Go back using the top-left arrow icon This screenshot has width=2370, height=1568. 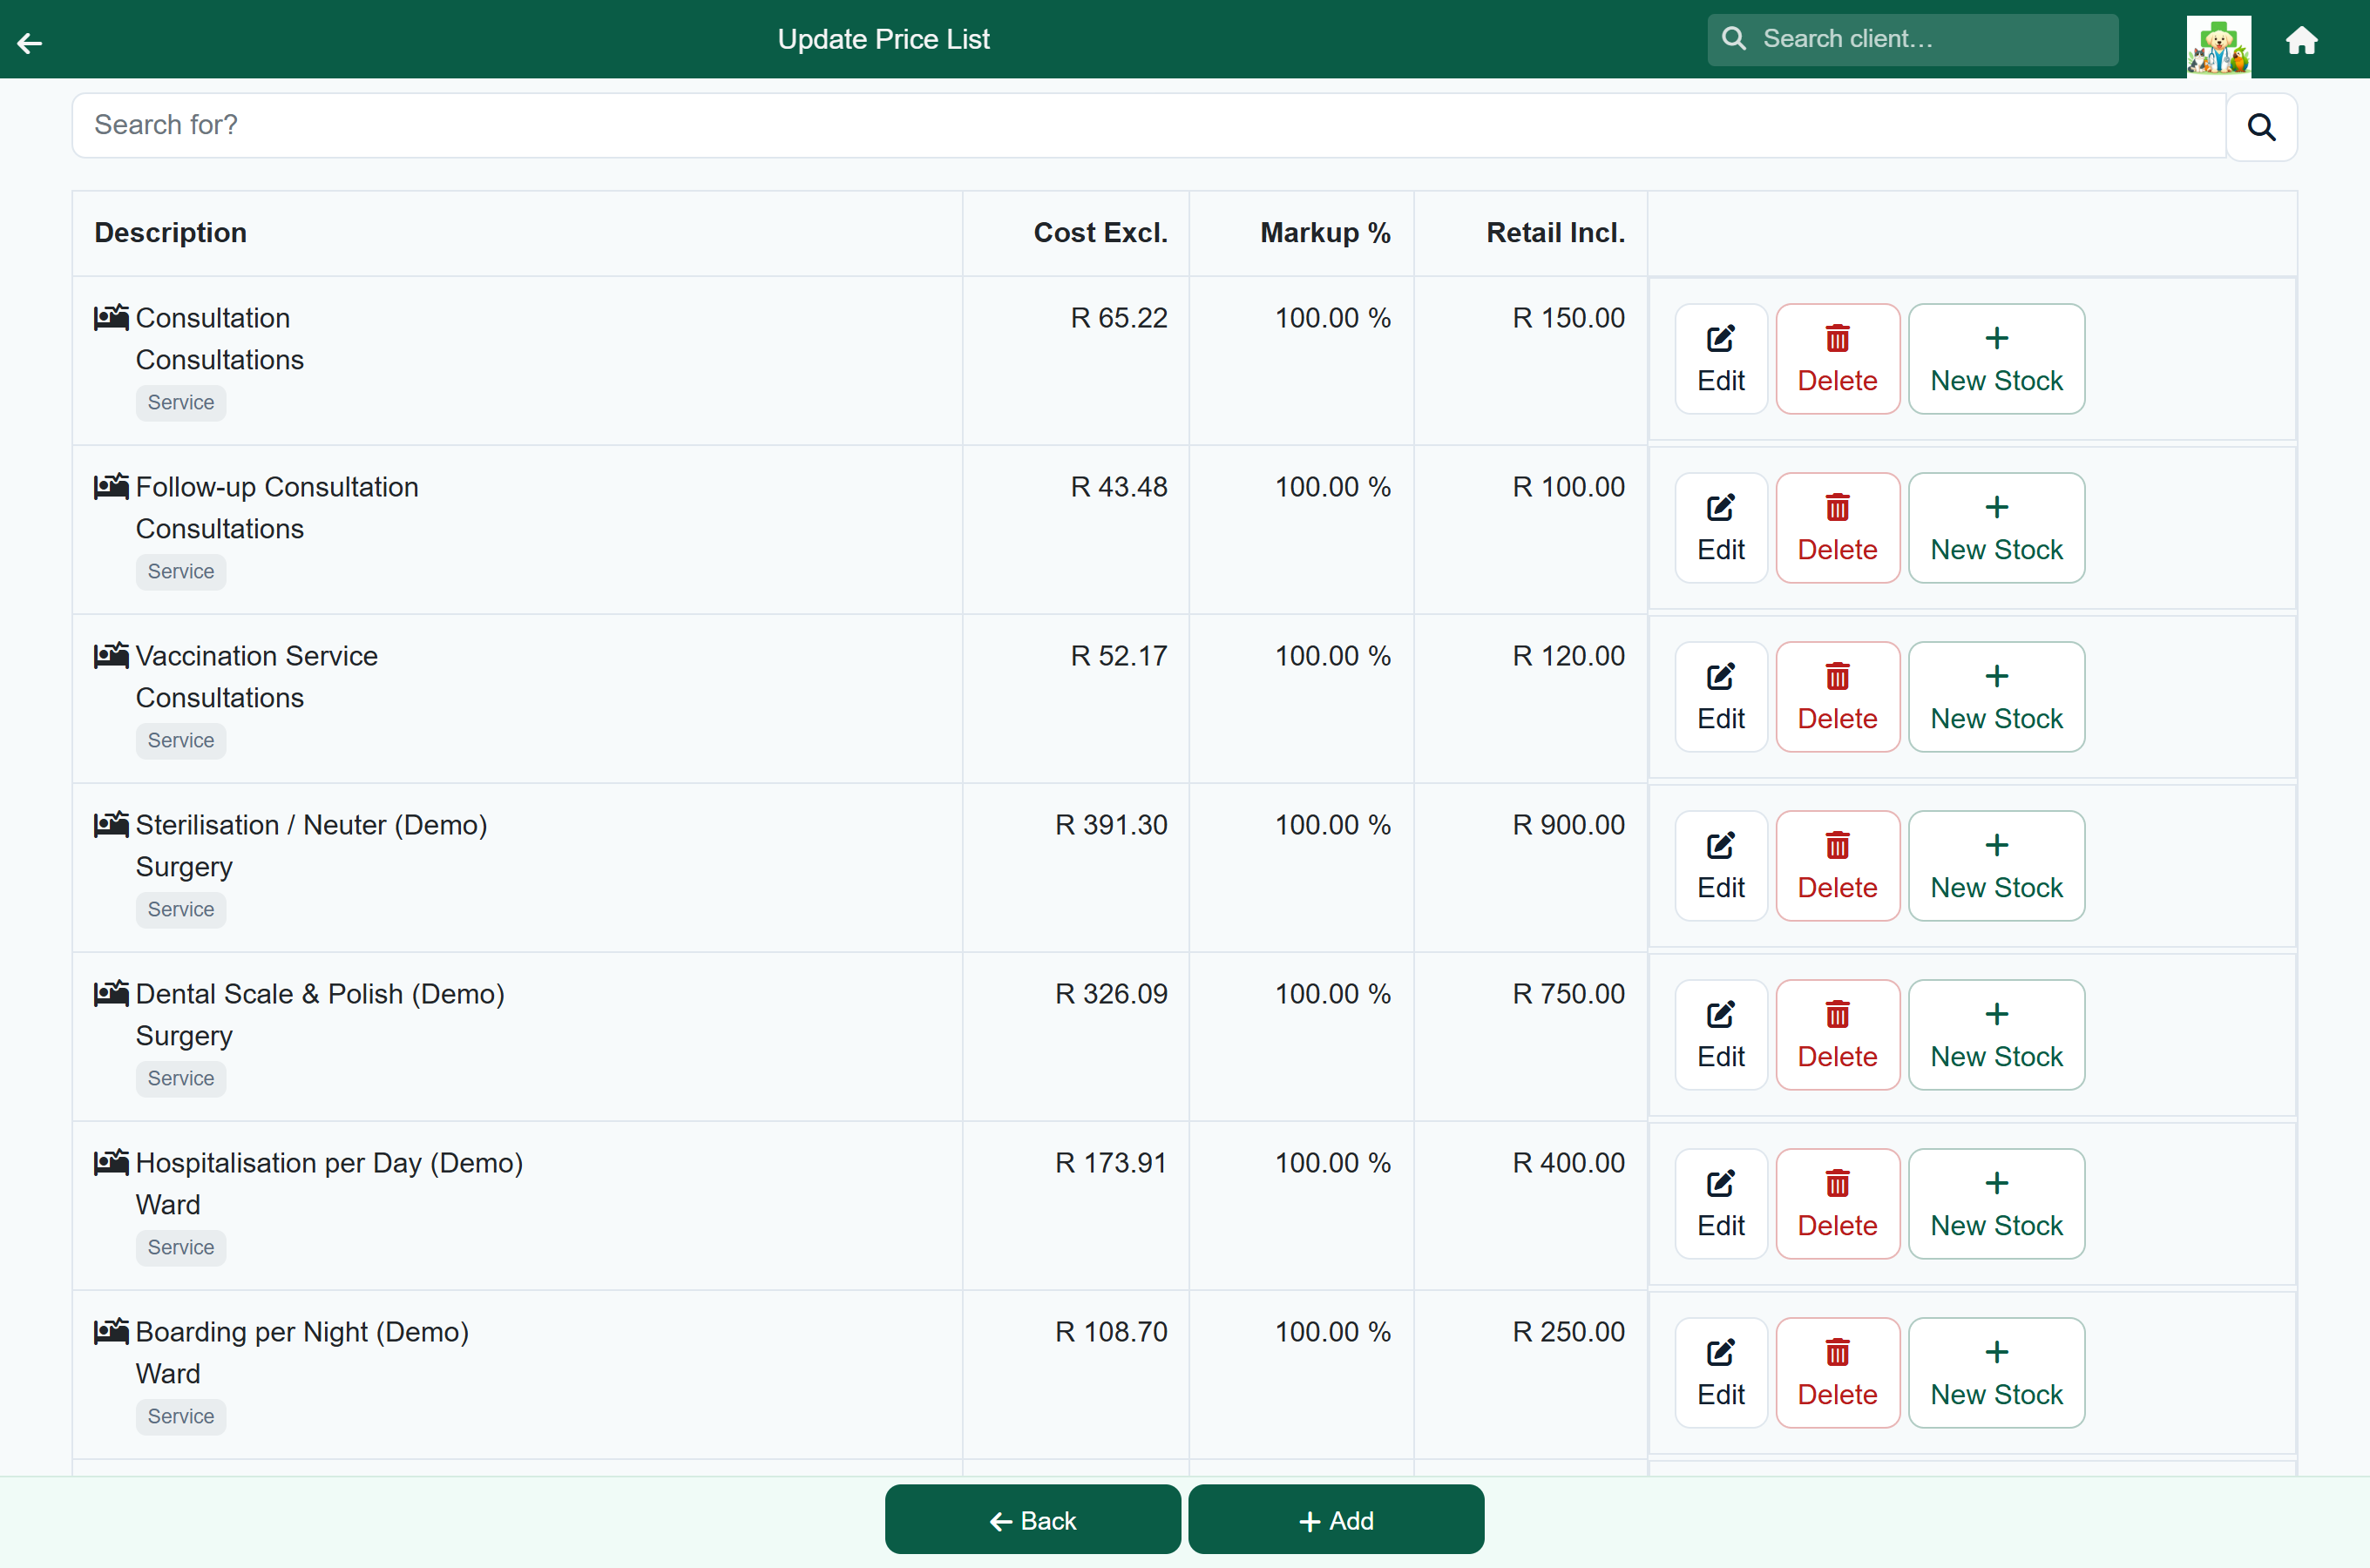30,41
